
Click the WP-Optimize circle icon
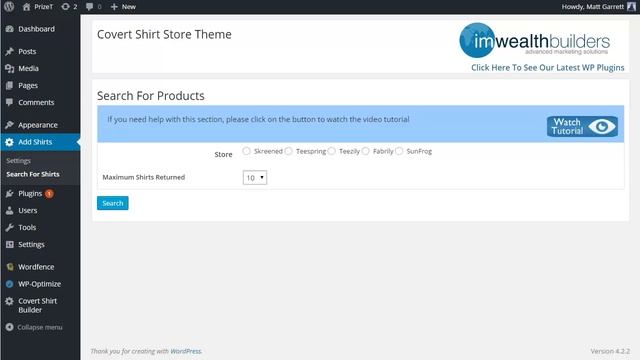coord(10,284)
